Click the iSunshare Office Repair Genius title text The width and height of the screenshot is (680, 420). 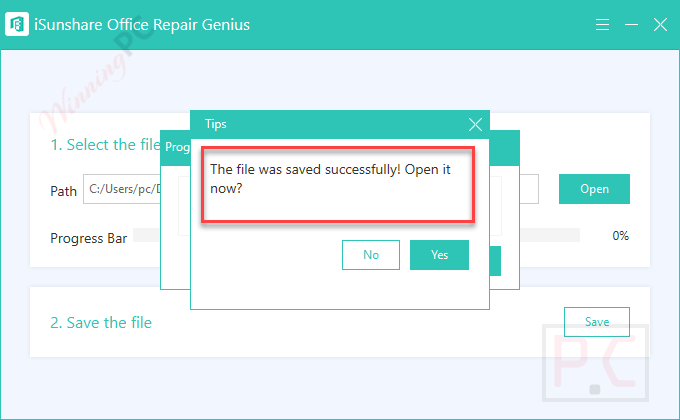[142, 24]
